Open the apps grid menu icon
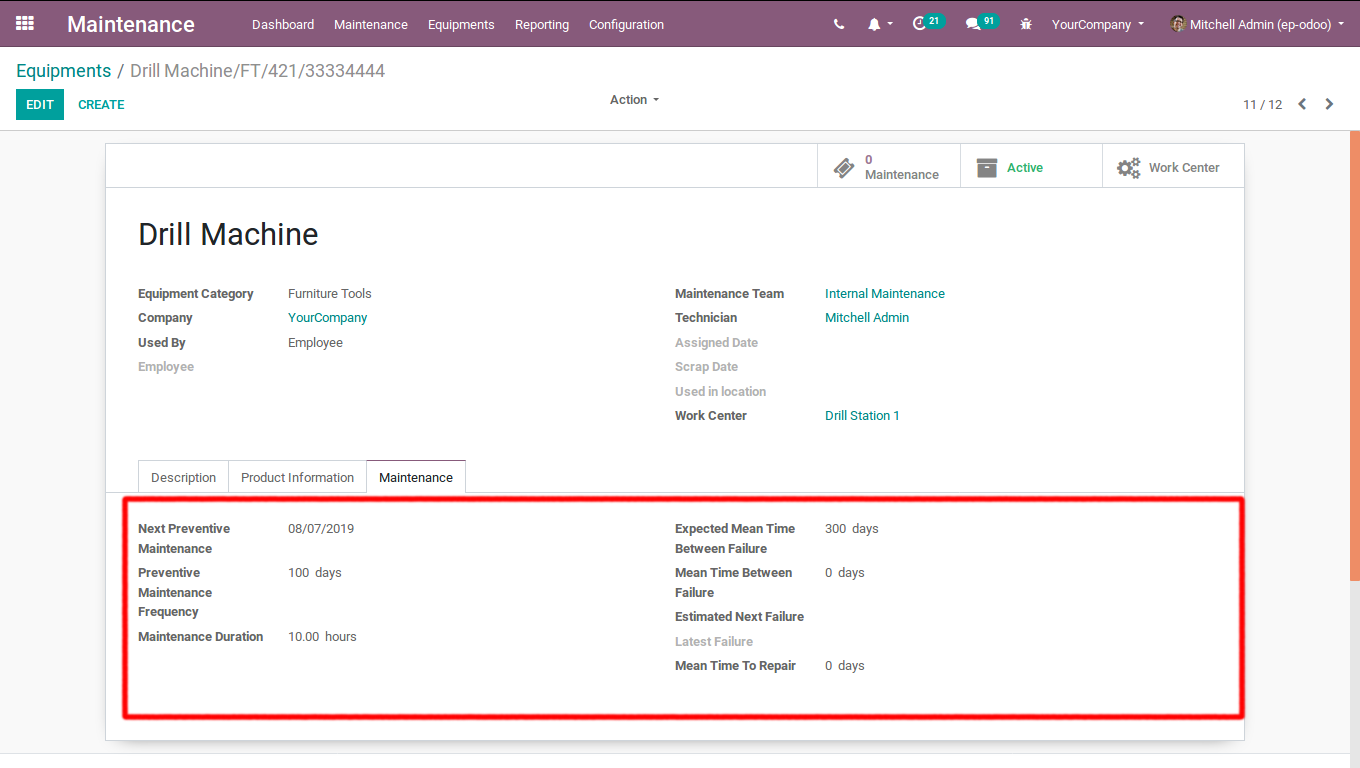This screenshot has height=768, width=1360. pos(25,23)
